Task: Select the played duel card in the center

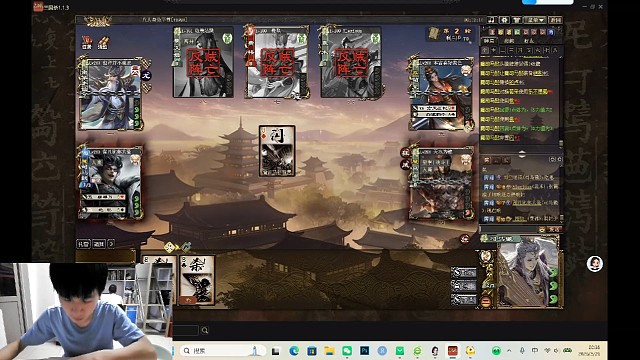Action: 277,151
